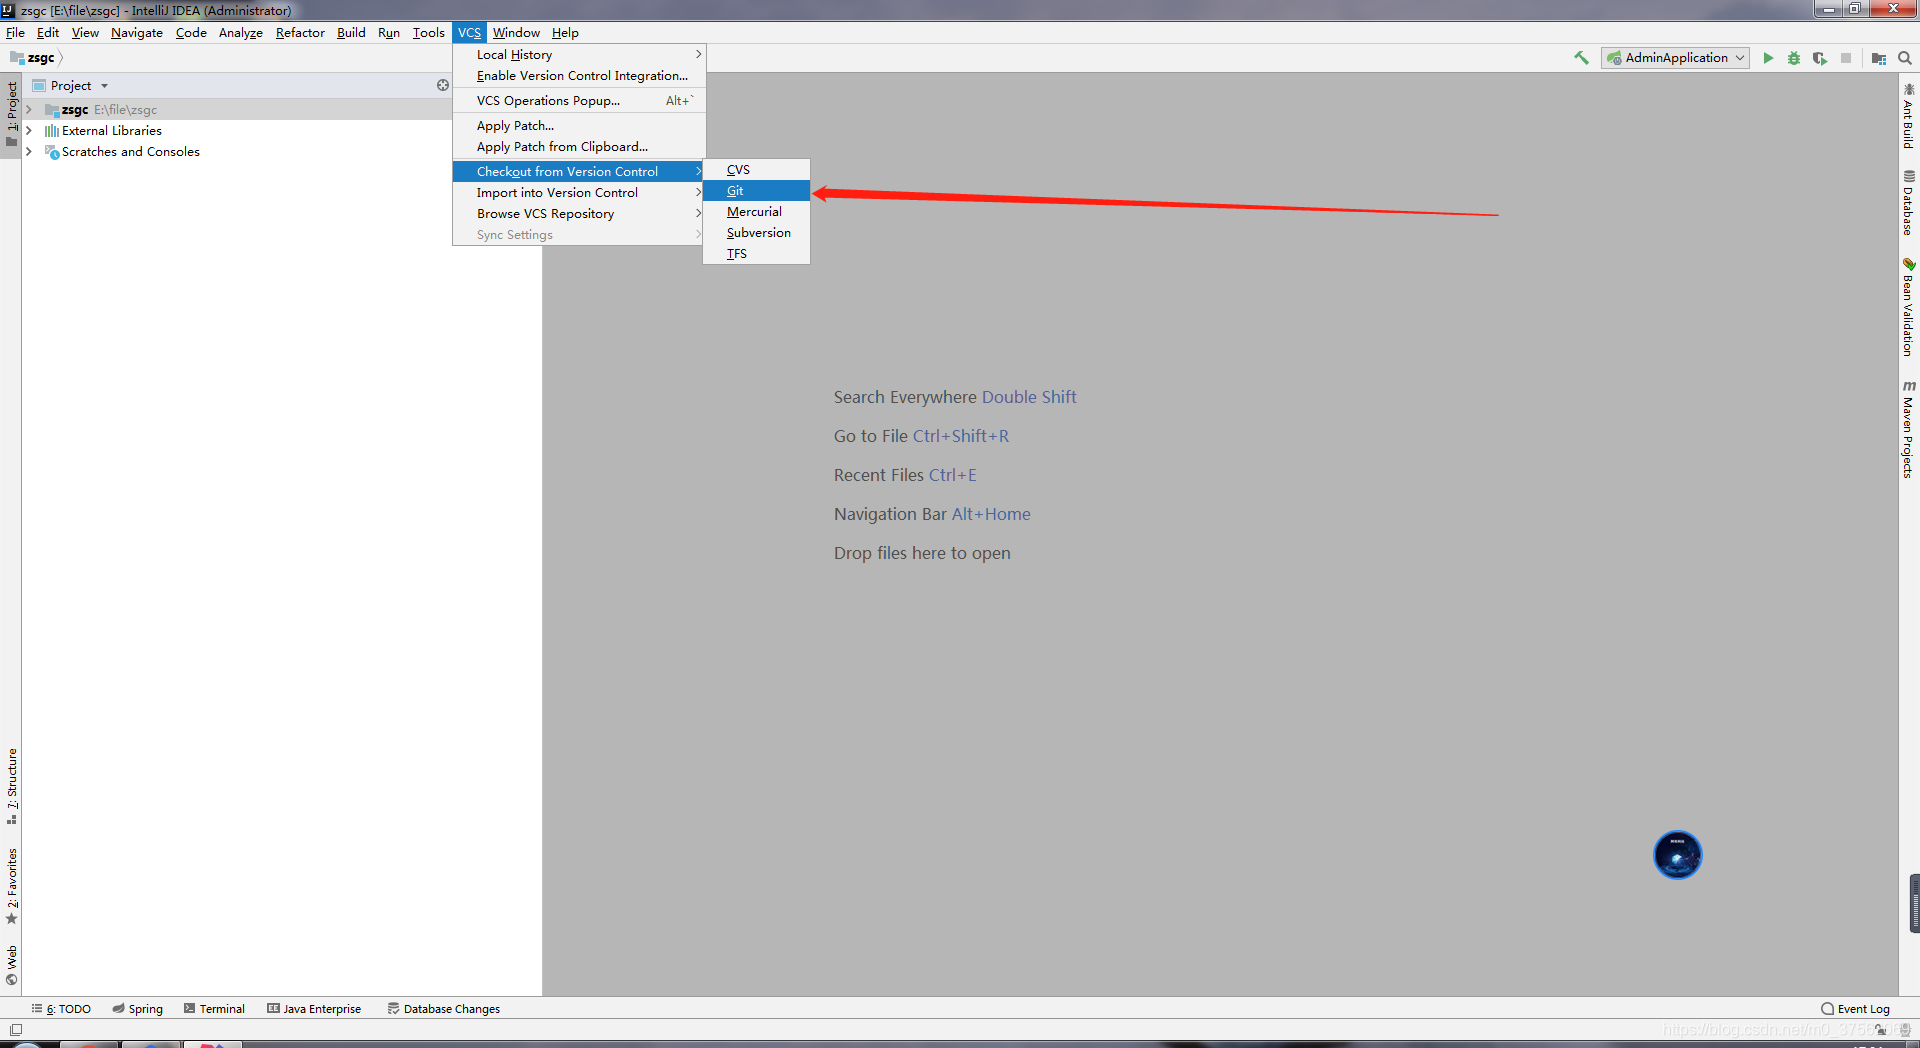1920x1048 pixels.
Task: Open the Bean Validation tool window
Action: pyautogui.click(x=1908, y=307)
